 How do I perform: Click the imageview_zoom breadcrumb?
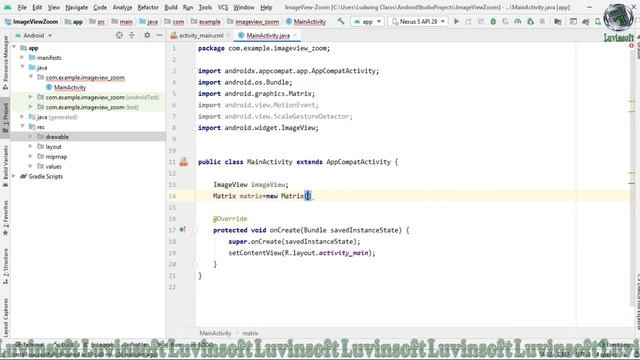tap(253, 21)
